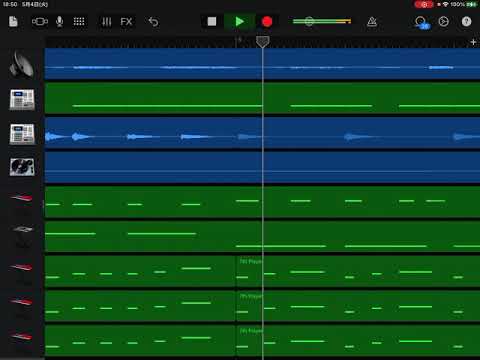Select third track drum machine icon
This screenshot has width=480, height=360.
[22, 134]
